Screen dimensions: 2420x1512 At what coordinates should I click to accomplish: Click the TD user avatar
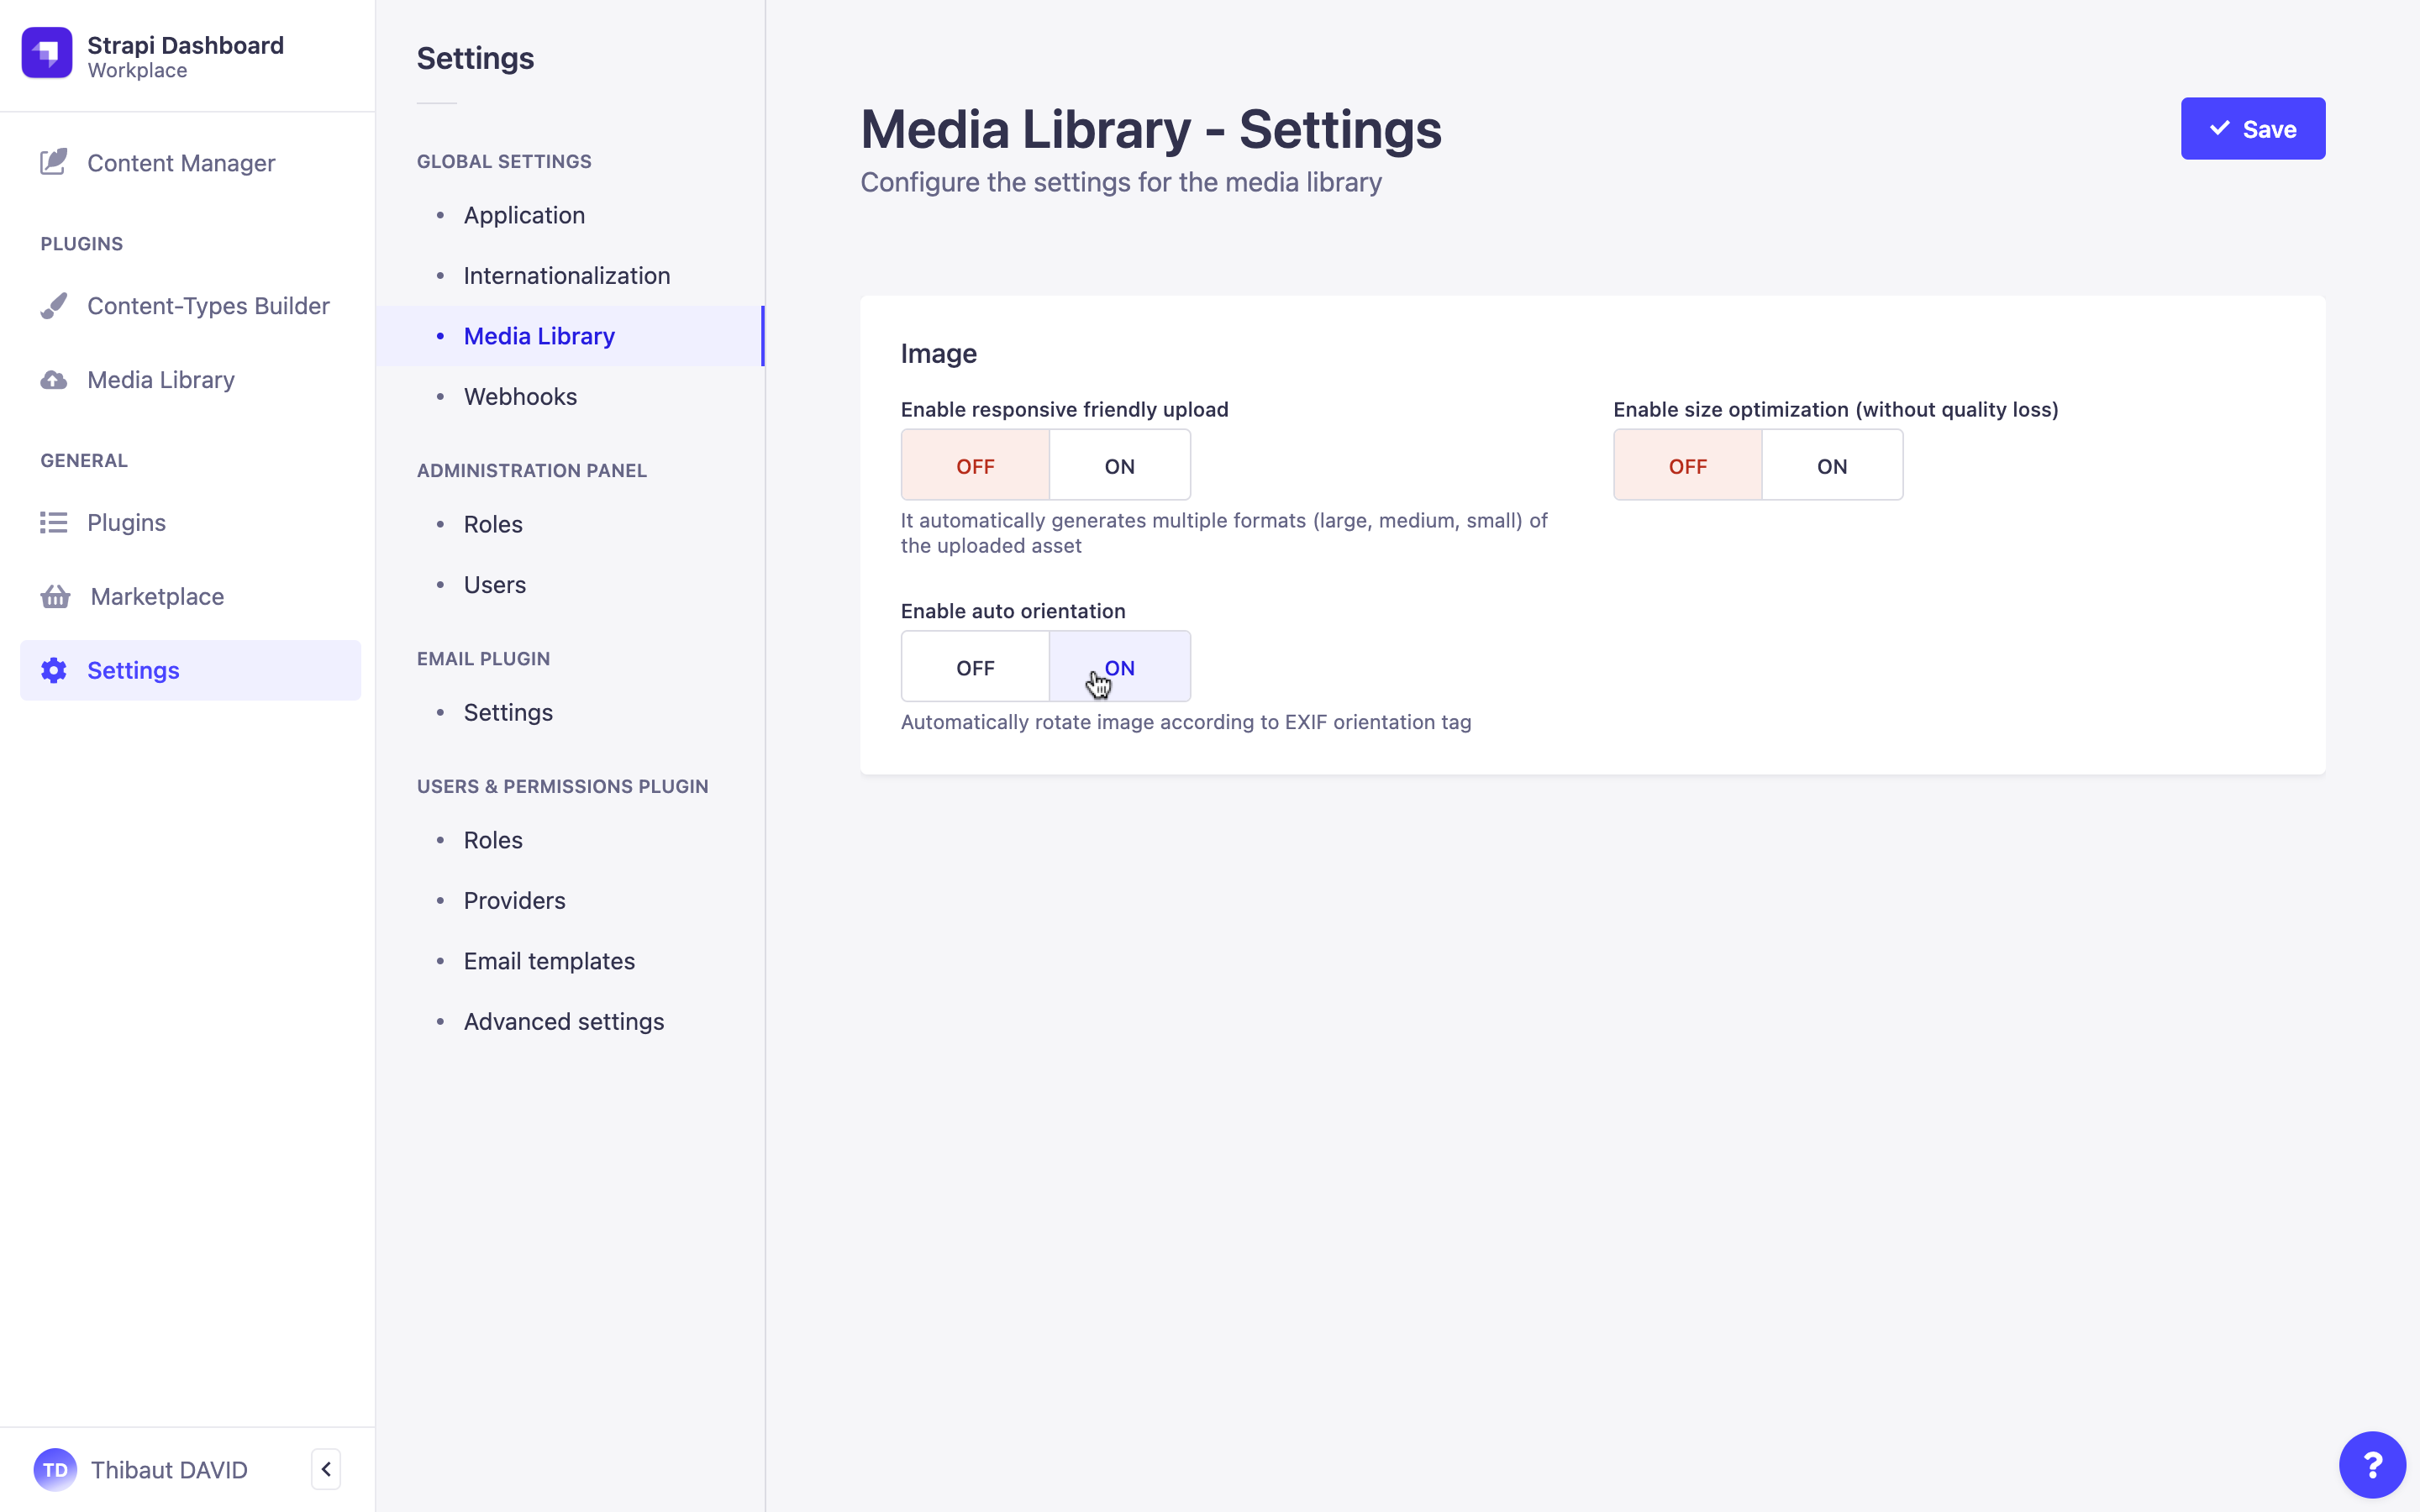click(x=55, y=1469)
